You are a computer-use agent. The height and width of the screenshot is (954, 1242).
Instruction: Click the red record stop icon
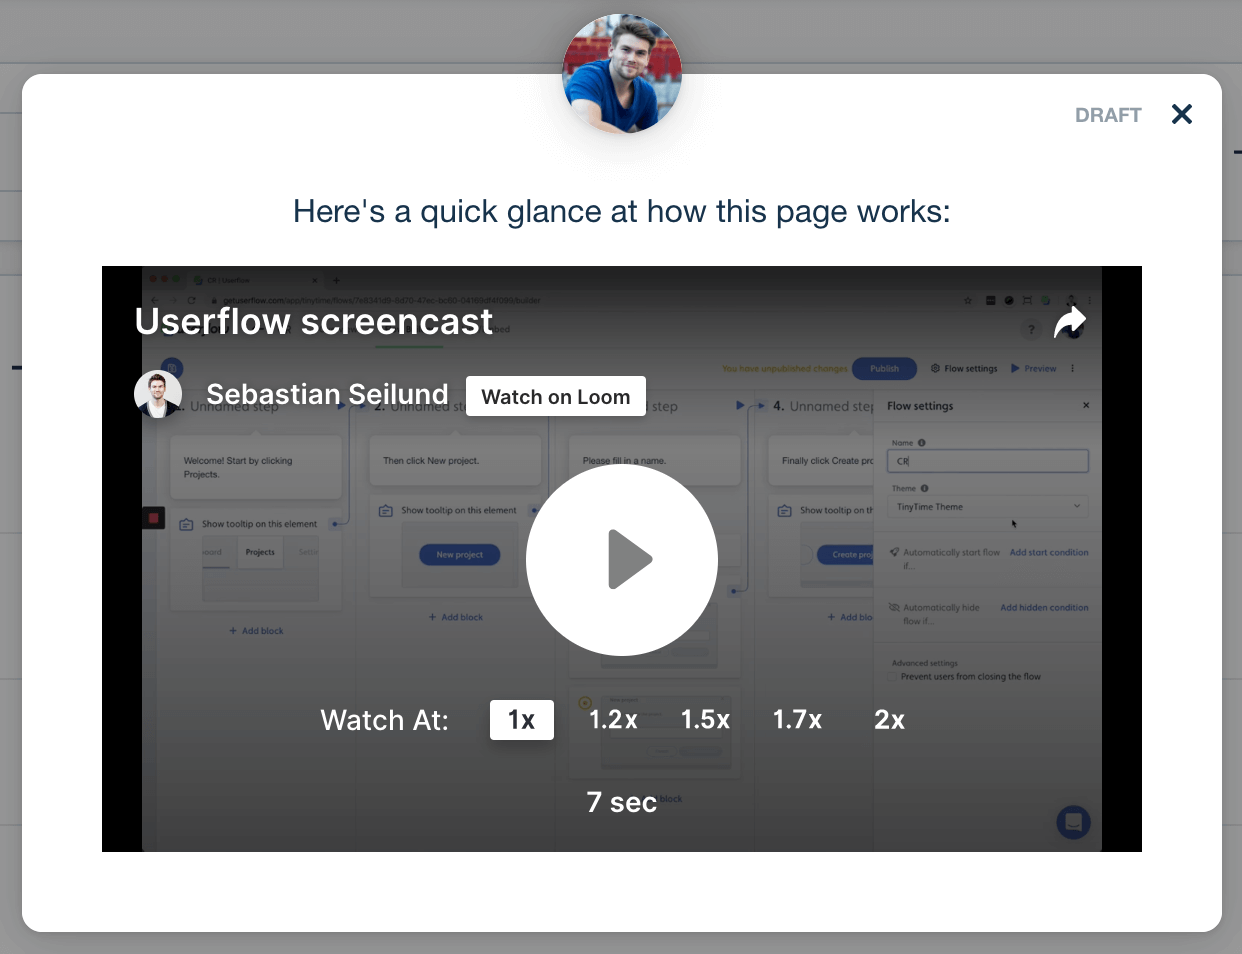tap(153, 518)
